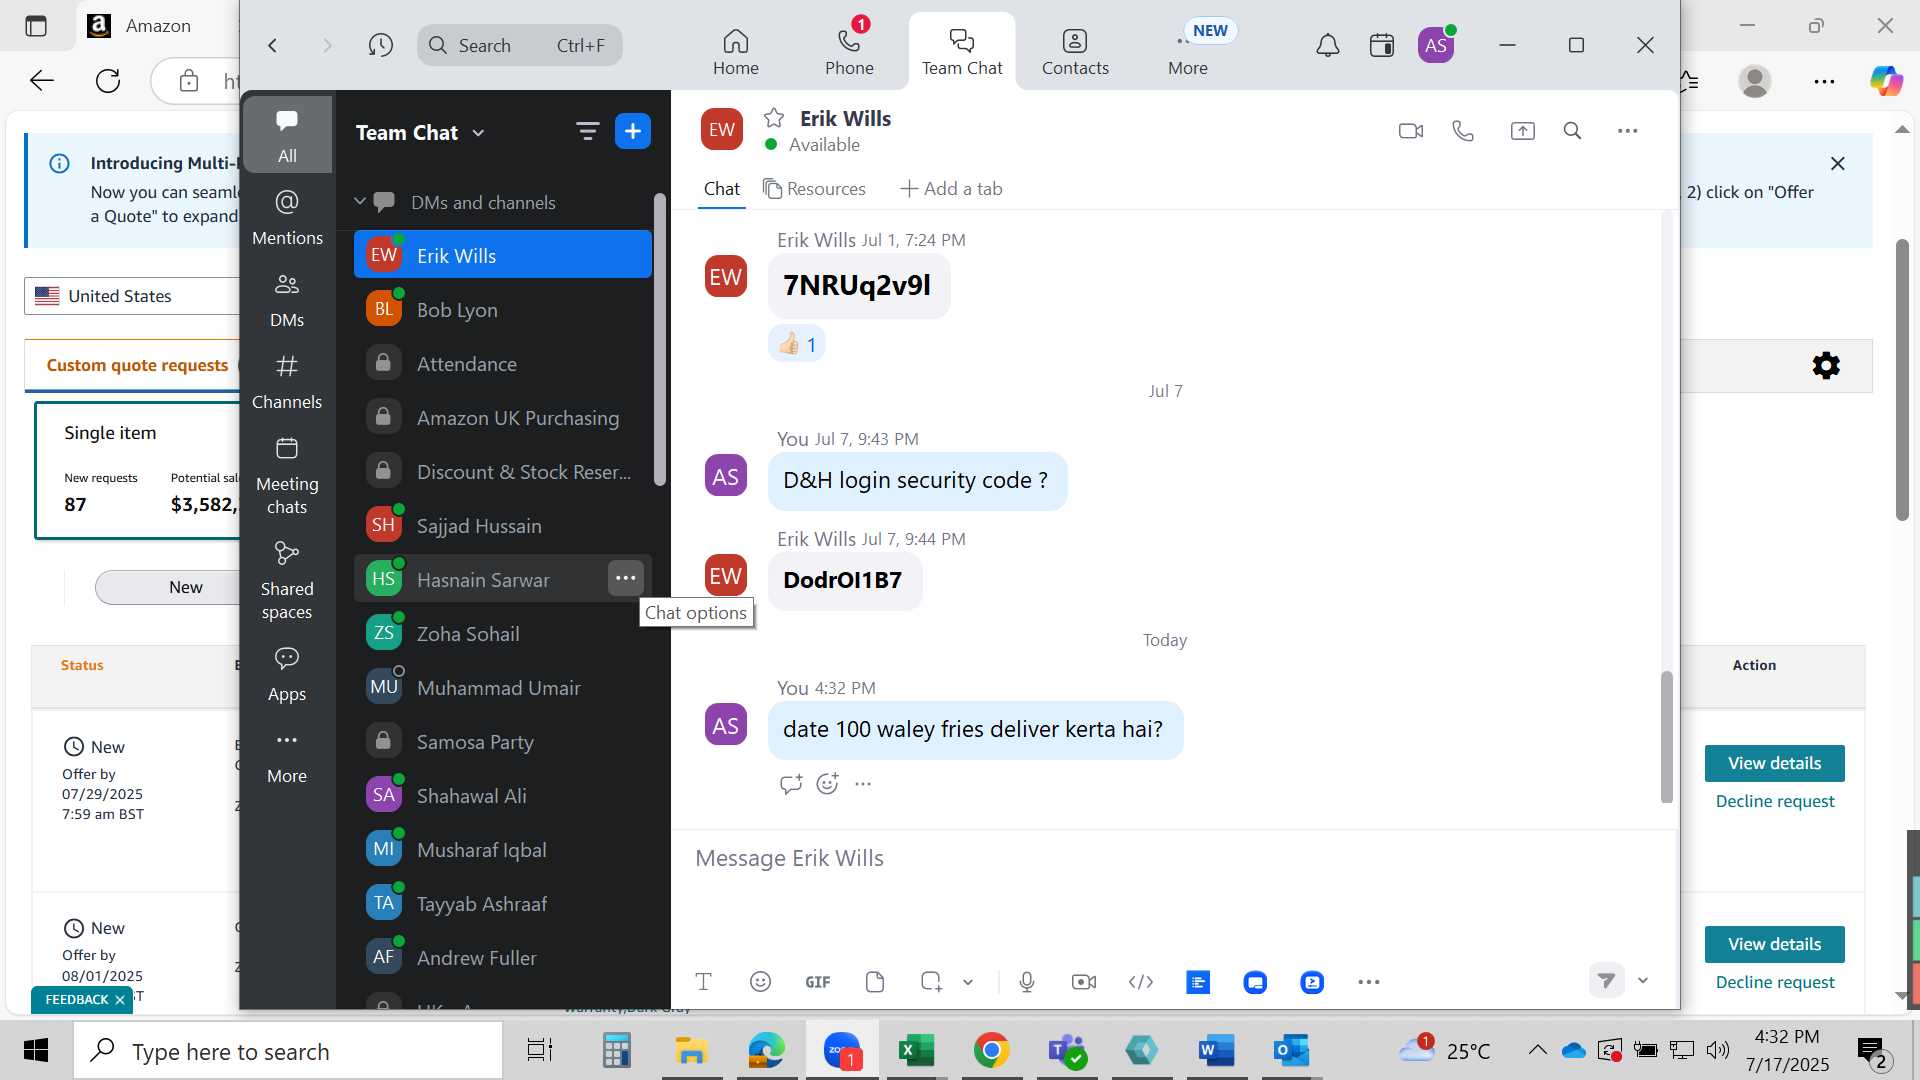Open Excel from the taskbar
1920x1080 pixels.
click(x=916, y=1050)
